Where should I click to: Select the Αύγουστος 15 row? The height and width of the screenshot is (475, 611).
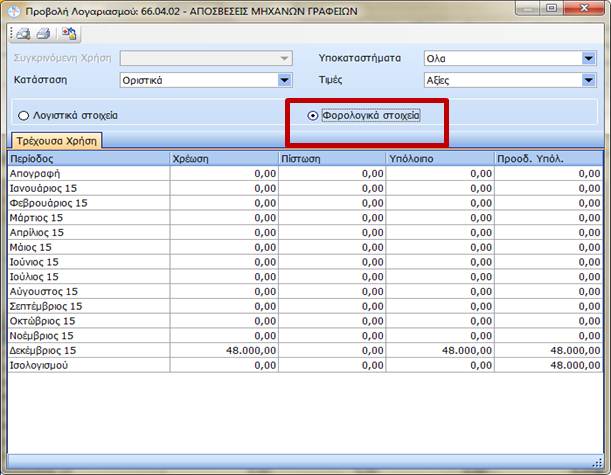click(x=305, y=291)
